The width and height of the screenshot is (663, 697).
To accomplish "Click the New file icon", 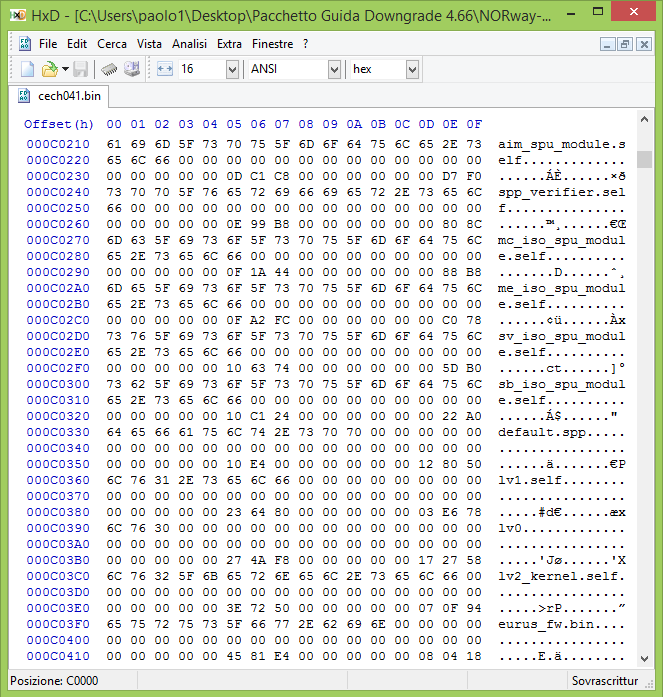I will pyautogui.click(x=27, y=69).
